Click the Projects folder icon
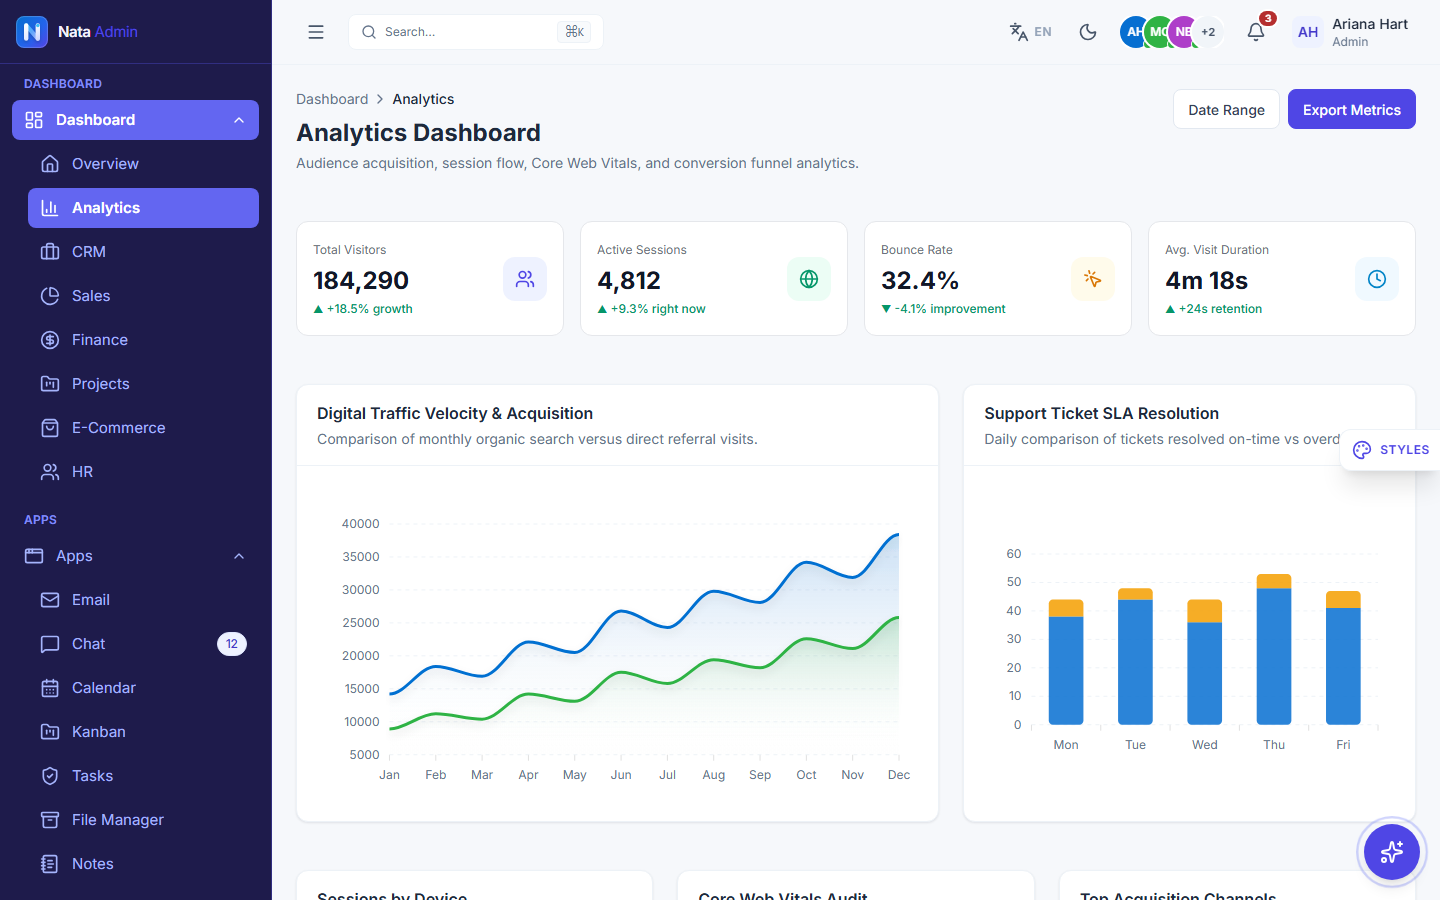Viewport: 1440px width, 900px height. click(x=50, y=384)
